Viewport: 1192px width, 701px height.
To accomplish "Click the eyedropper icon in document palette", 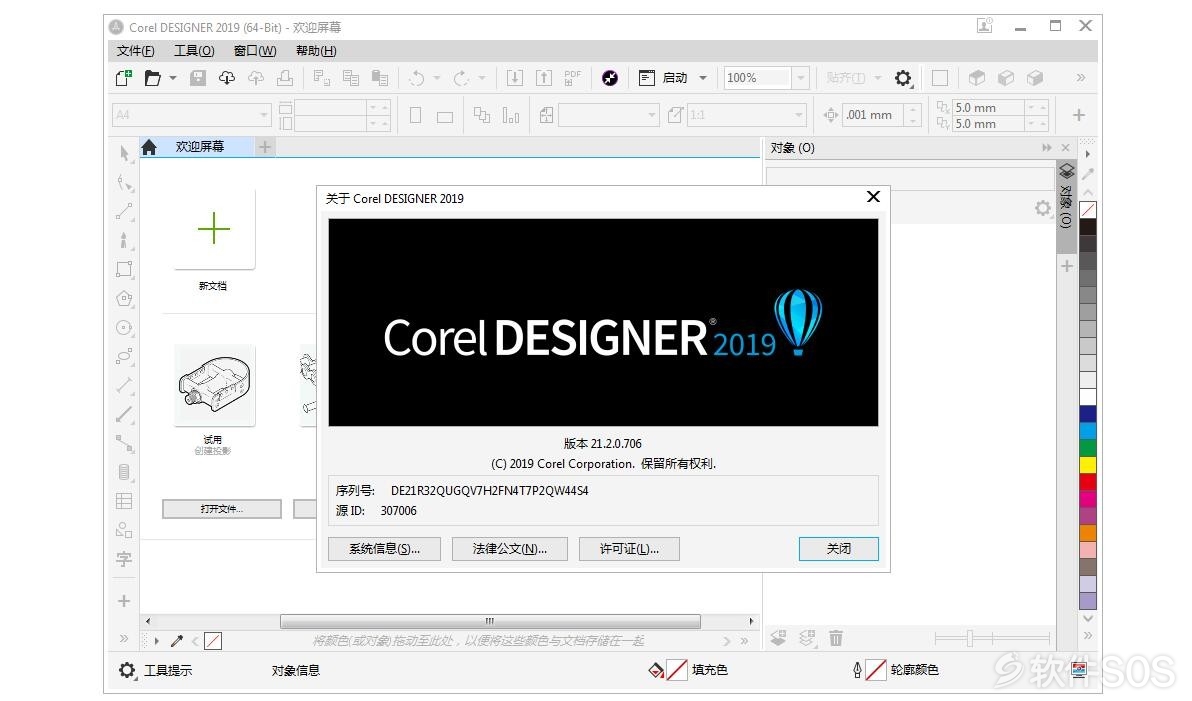I will tap(176, 641).
